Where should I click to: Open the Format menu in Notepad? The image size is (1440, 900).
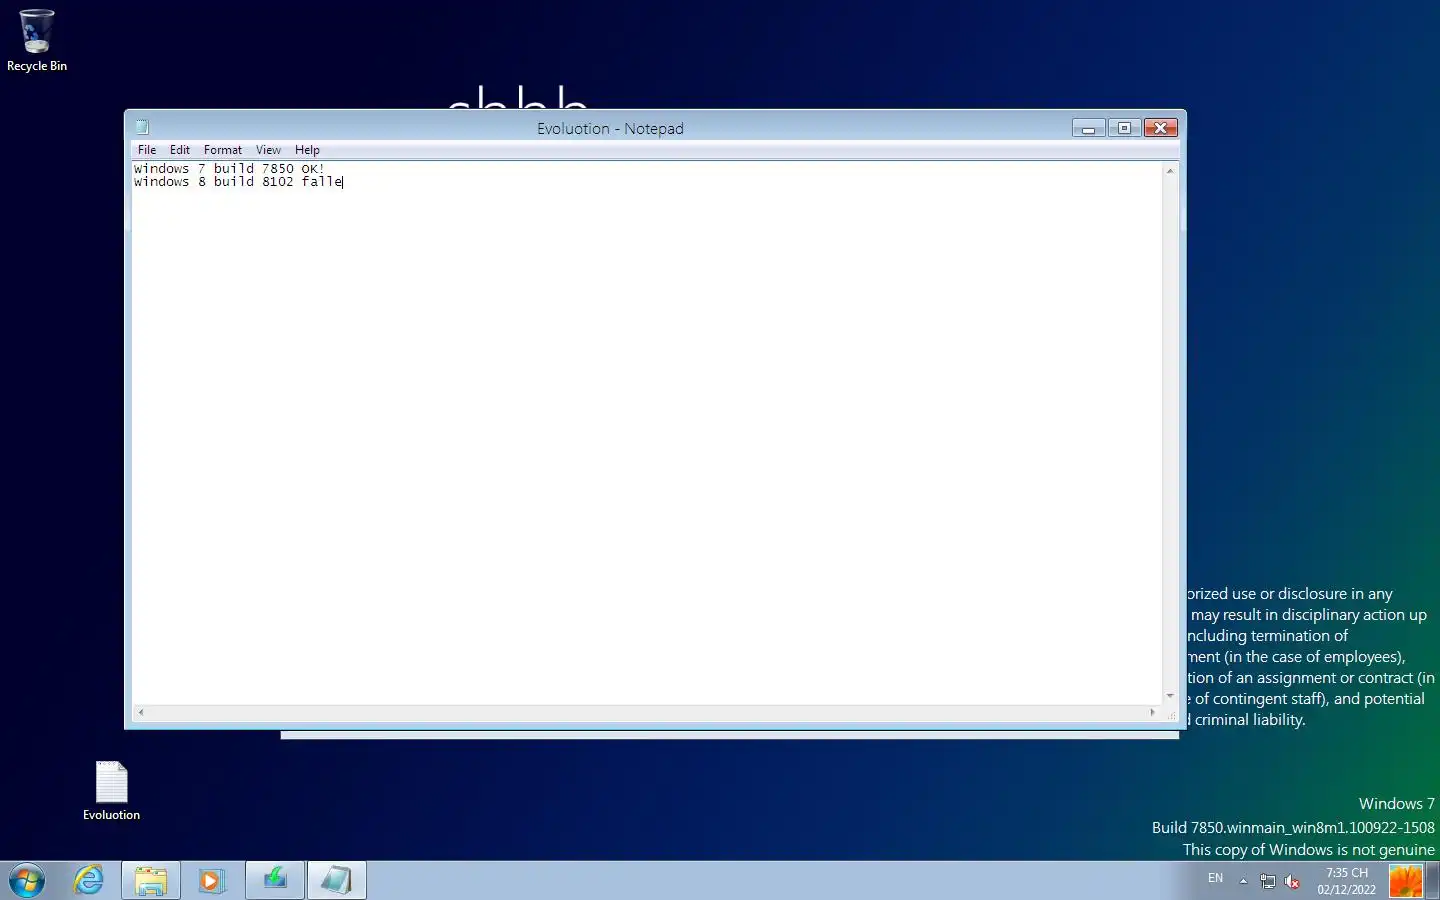[223, 150]
